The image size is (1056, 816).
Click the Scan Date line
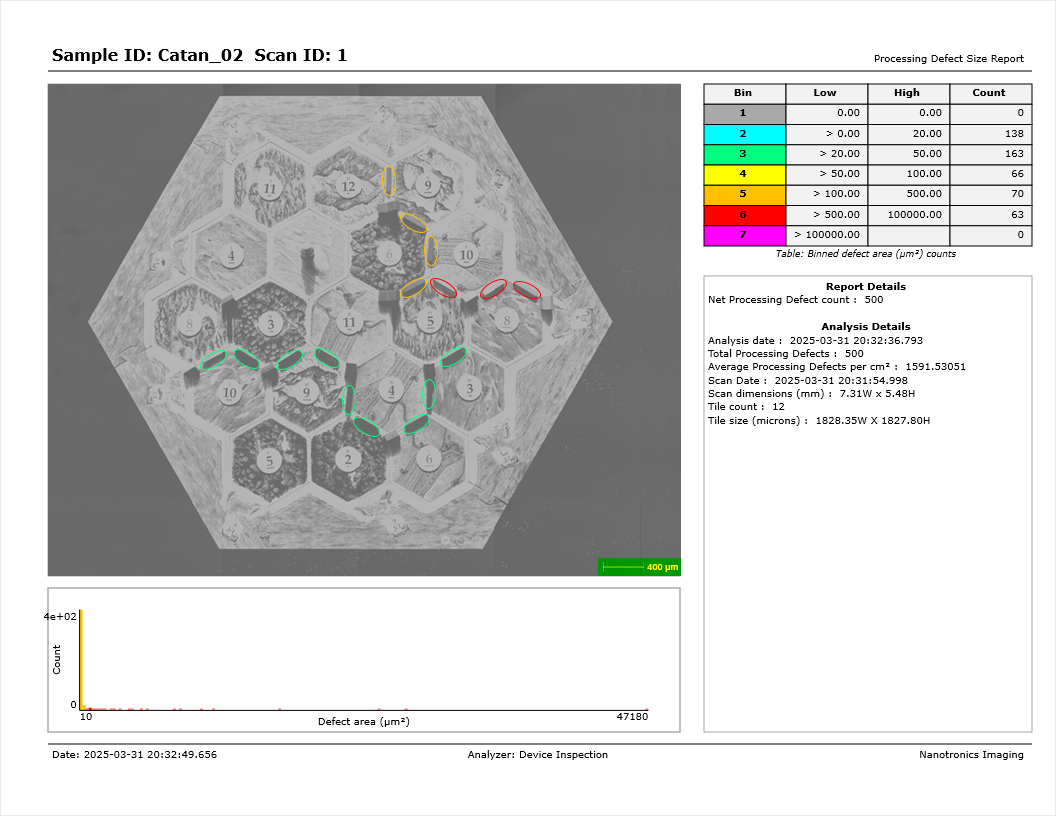(807, 380)
